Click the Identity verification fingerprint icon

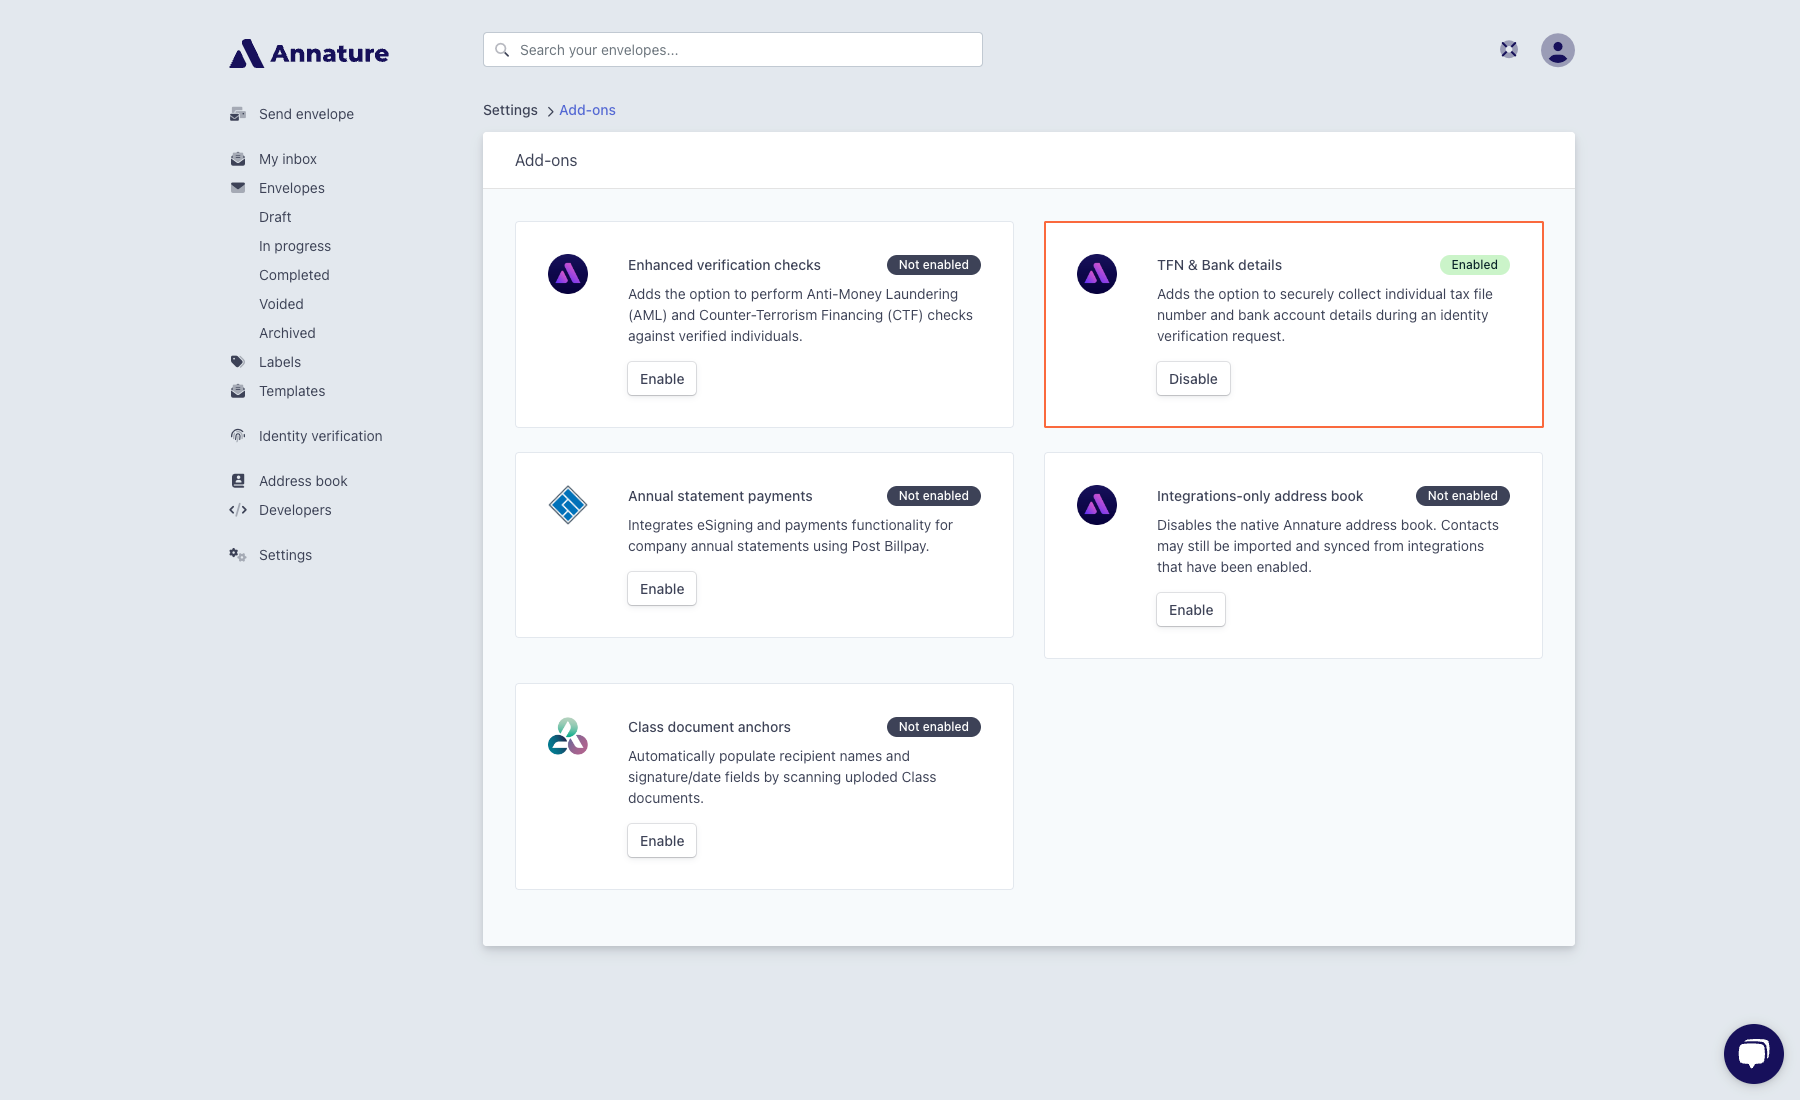[x=238, y=436]
